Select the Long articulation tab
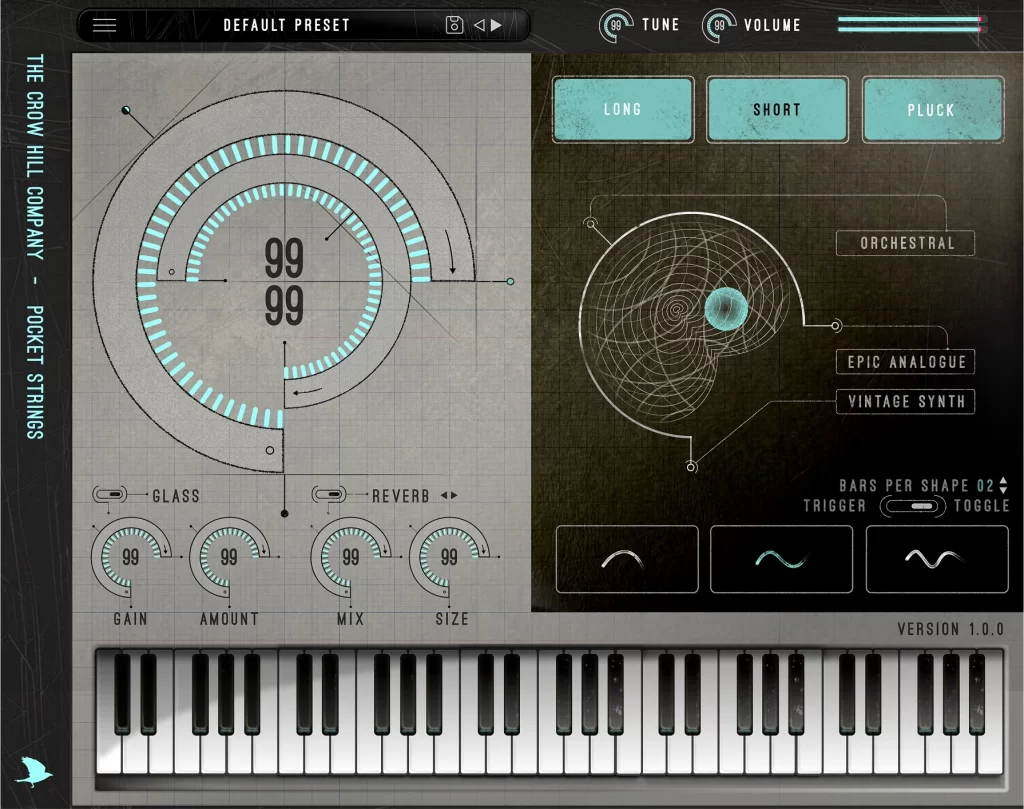 point(622,109)
